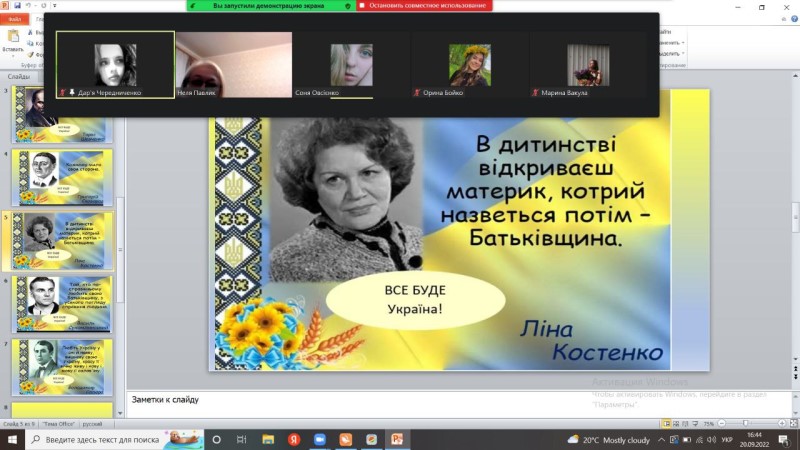Open the Файл tab
This screenshot has width=800, height=450.
coord(14,19)
